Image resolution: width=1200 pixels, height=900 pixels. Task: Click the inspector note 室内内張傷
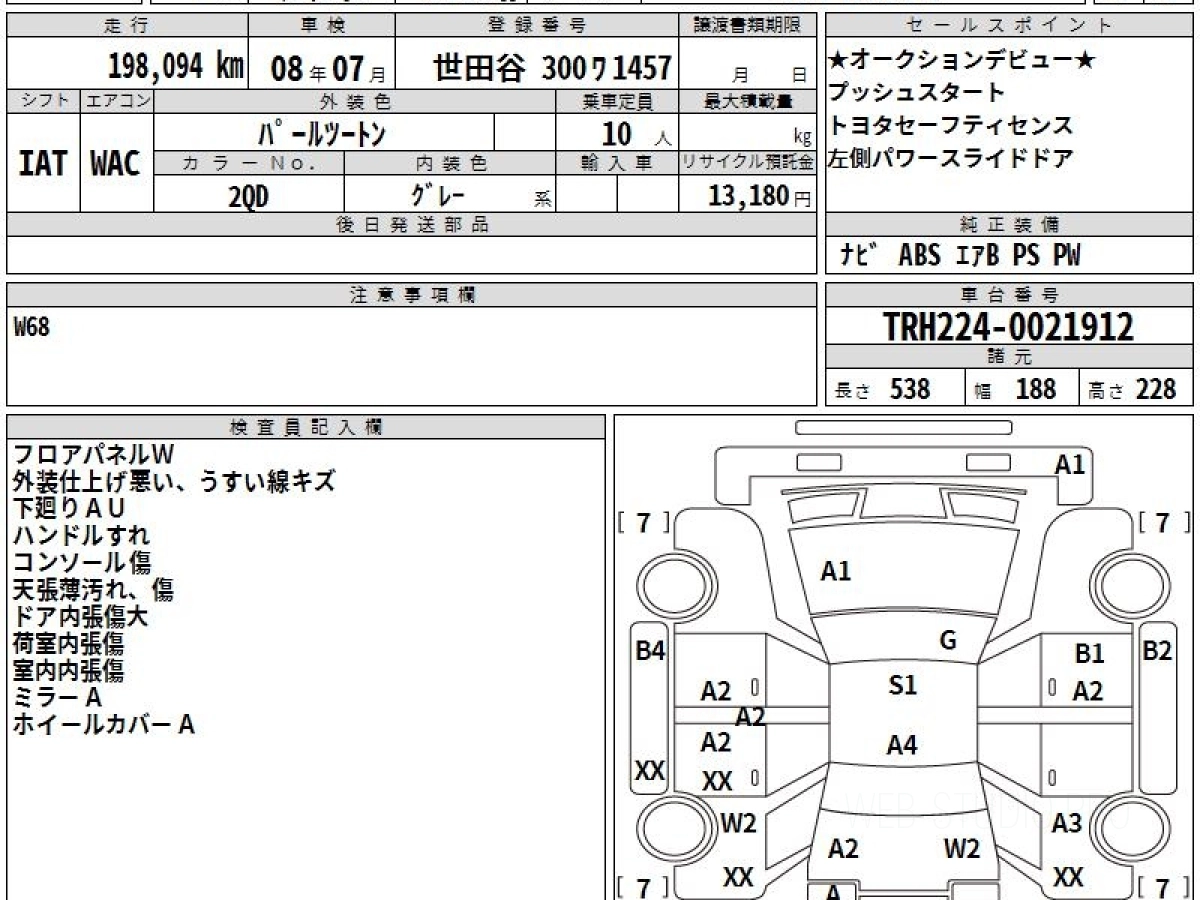point(68,670)
